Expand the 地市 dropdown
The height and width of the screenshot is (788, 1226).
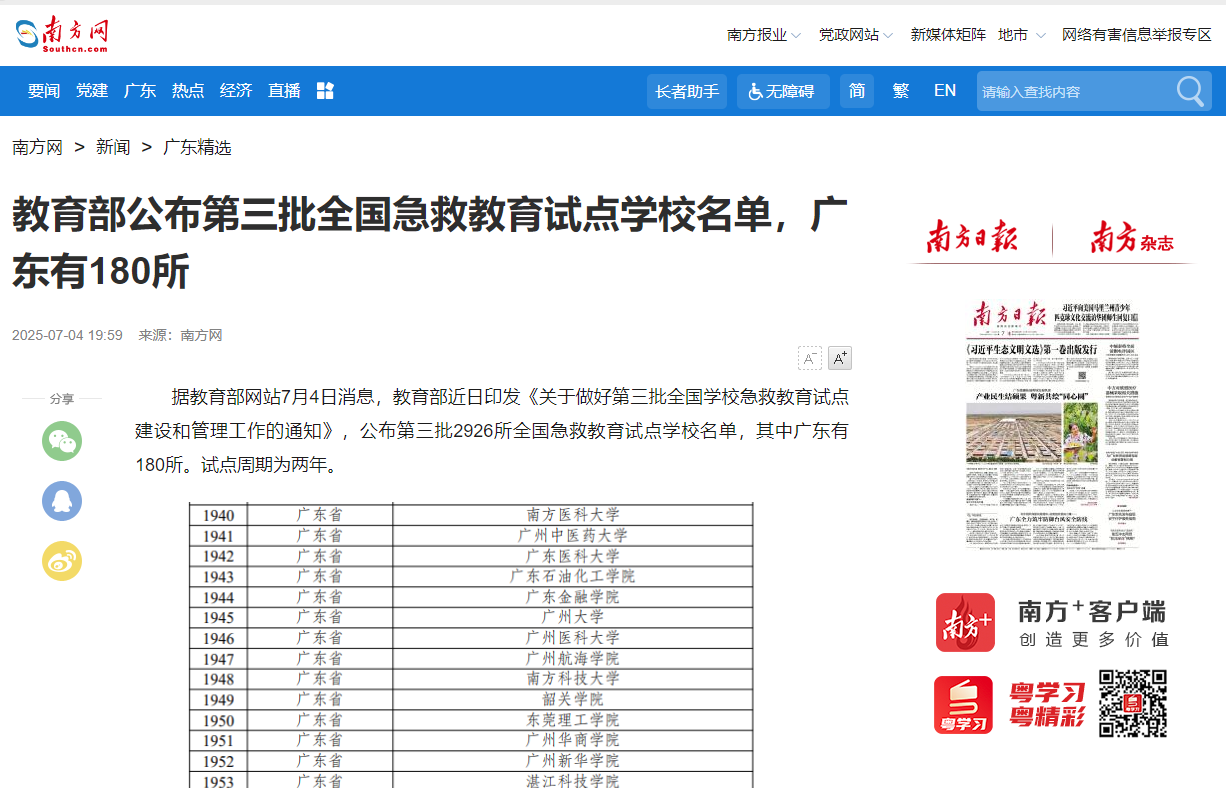click(1021, 35)
